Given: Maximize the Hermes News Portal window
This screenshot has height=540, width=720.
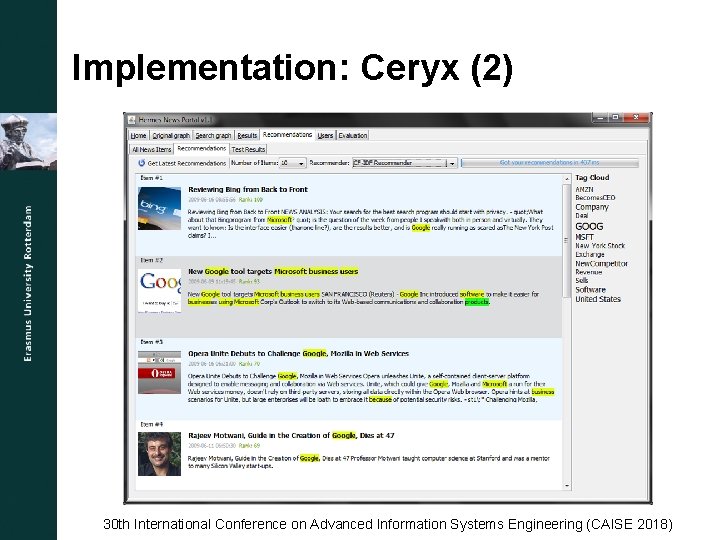Looking at the screenshot, I should [615, 118].
